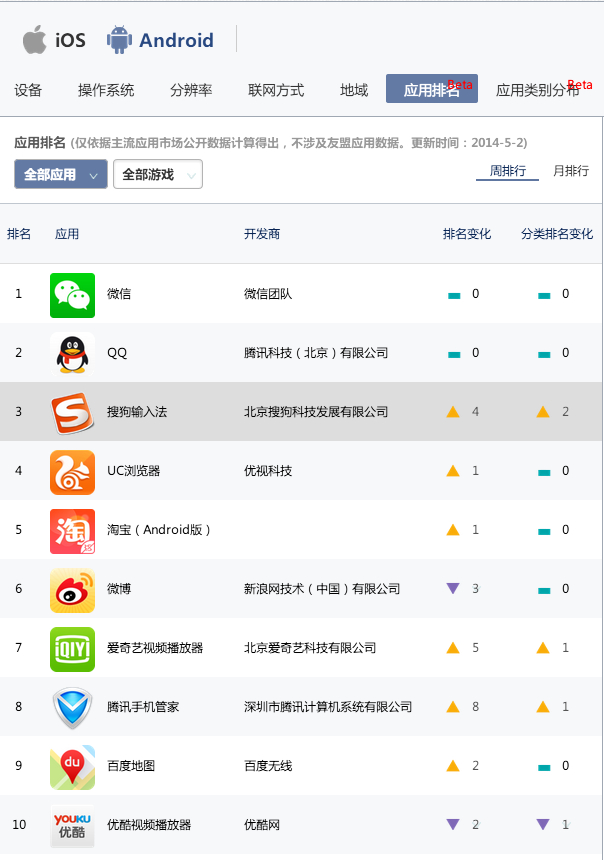The image size is (604, 860).
Task: Select the Android robot icon
Action: [119, 39]
